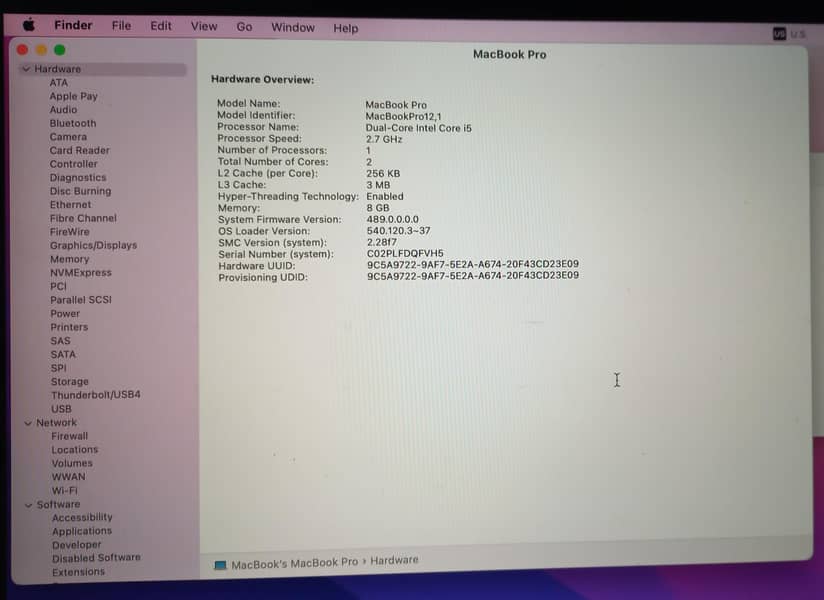Open the Go menu
824x600 pixels.
pyautogui.click(x=244, y=27)
